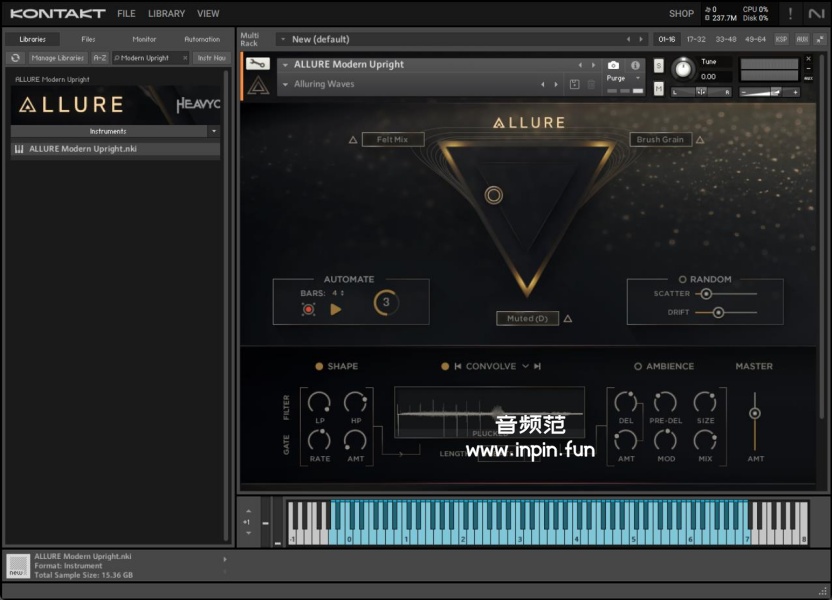Click the camera snapshot view icon
Viewport: 832px width, 600px height.
(613, 65)
